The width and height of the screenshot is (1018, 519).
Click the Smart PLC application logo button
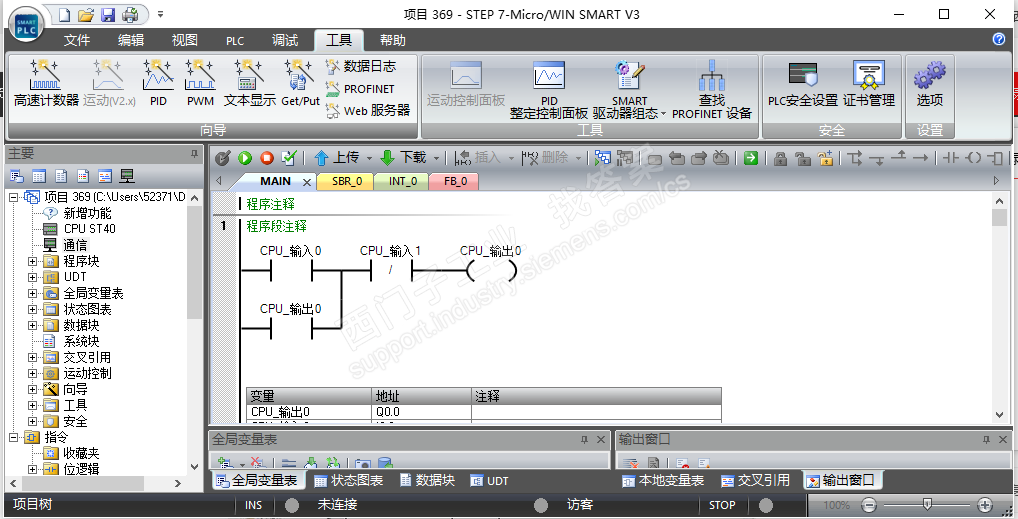[27, 26]
